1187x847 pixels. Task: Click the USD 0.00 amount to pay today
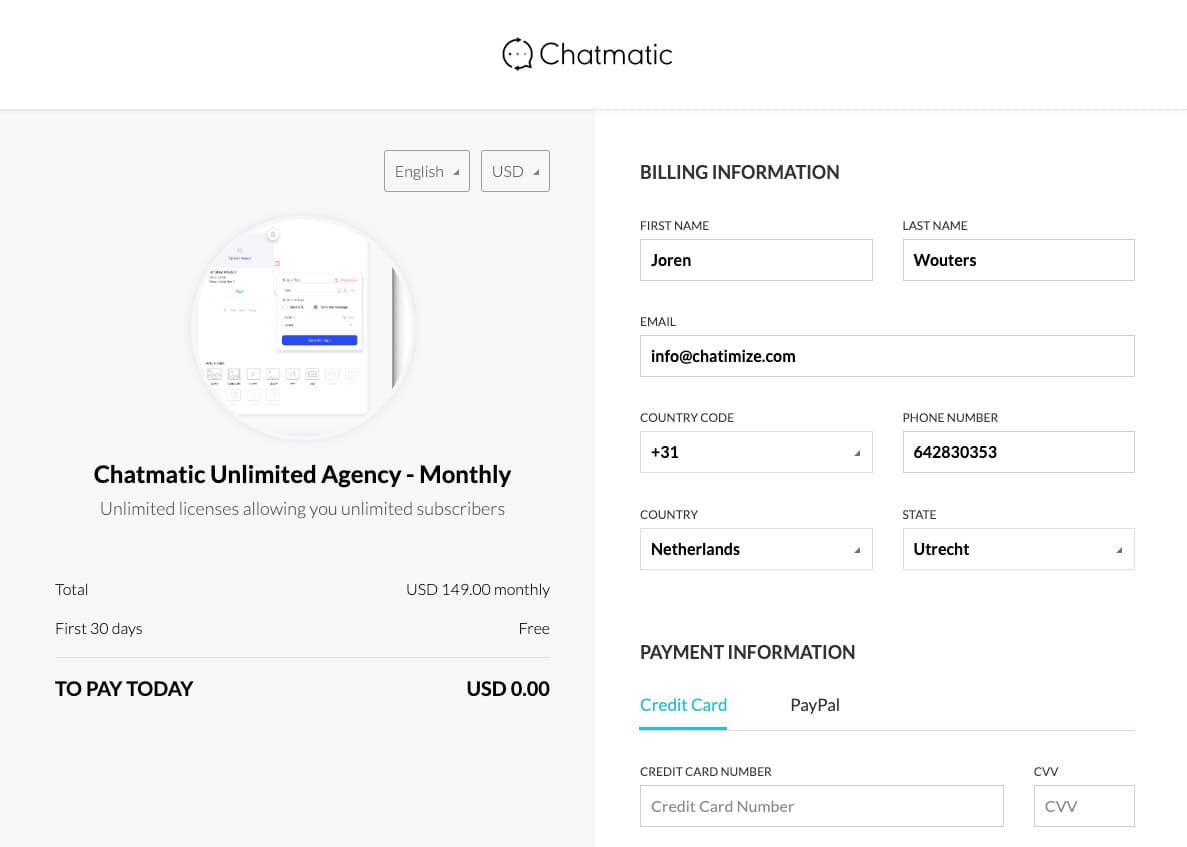(508, 689)
